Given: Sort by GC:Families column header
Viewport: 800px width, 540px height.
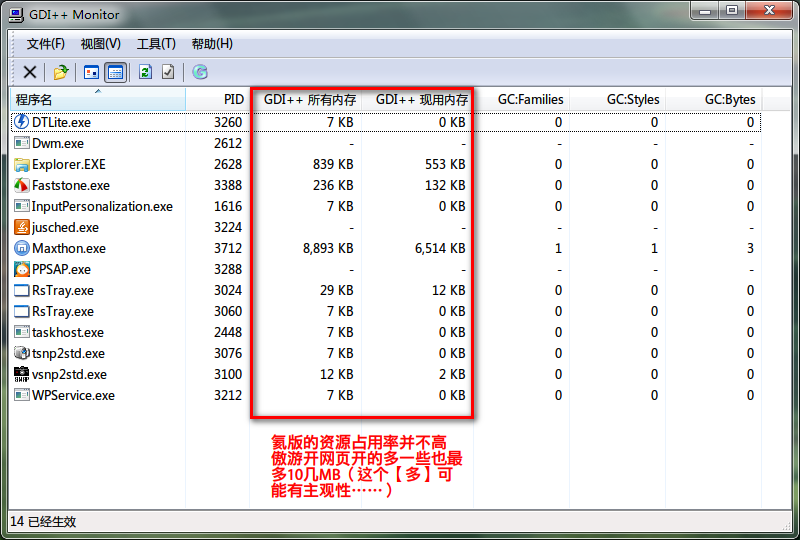Looking at the screenshot, I should pyautogui.click(x=521, y=99).
